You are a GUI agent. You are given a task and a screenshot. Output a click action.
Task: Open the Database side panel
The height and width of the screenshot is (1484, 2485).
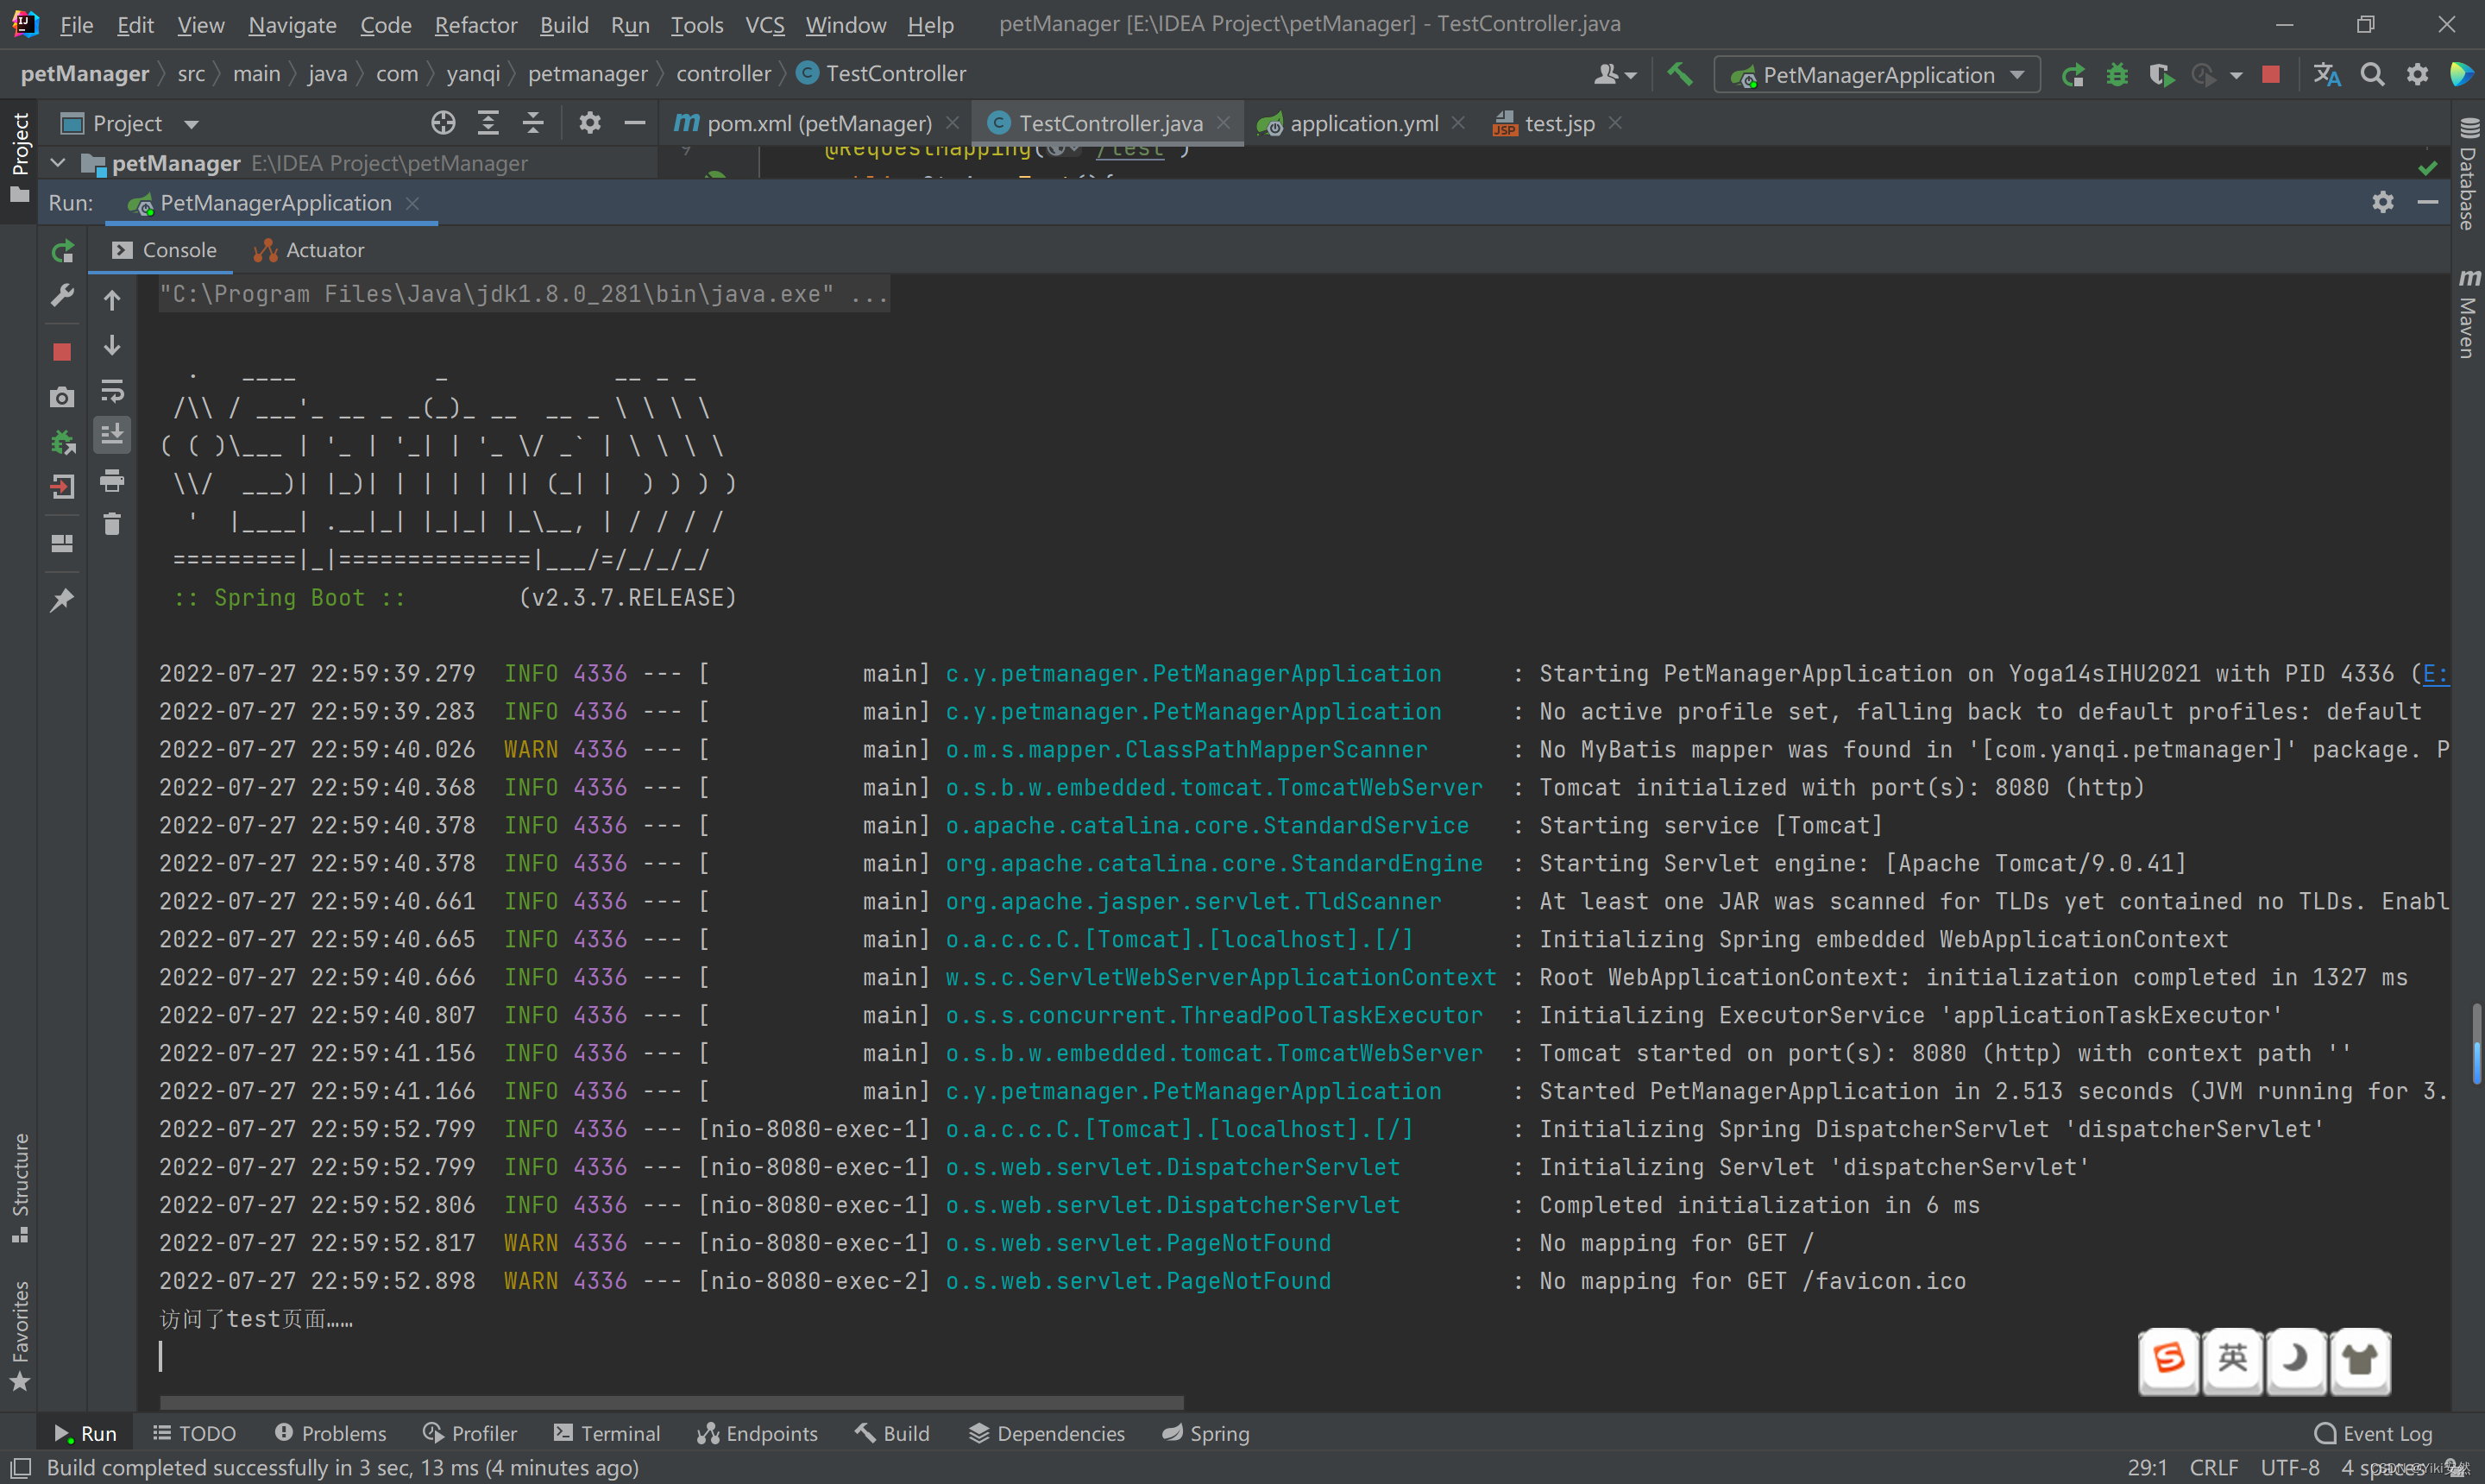pyautogui.click(x=2468, y=174)
